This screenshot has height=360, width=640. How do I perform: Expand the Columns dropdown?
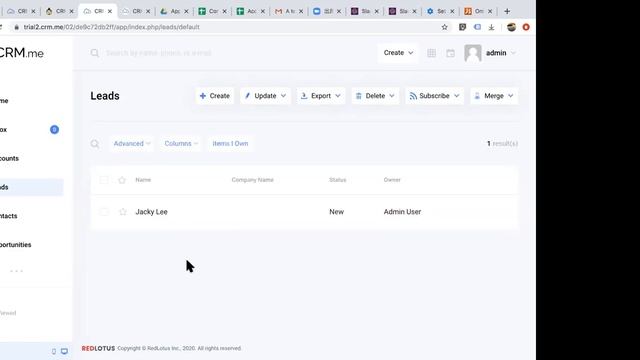point(181,144)
